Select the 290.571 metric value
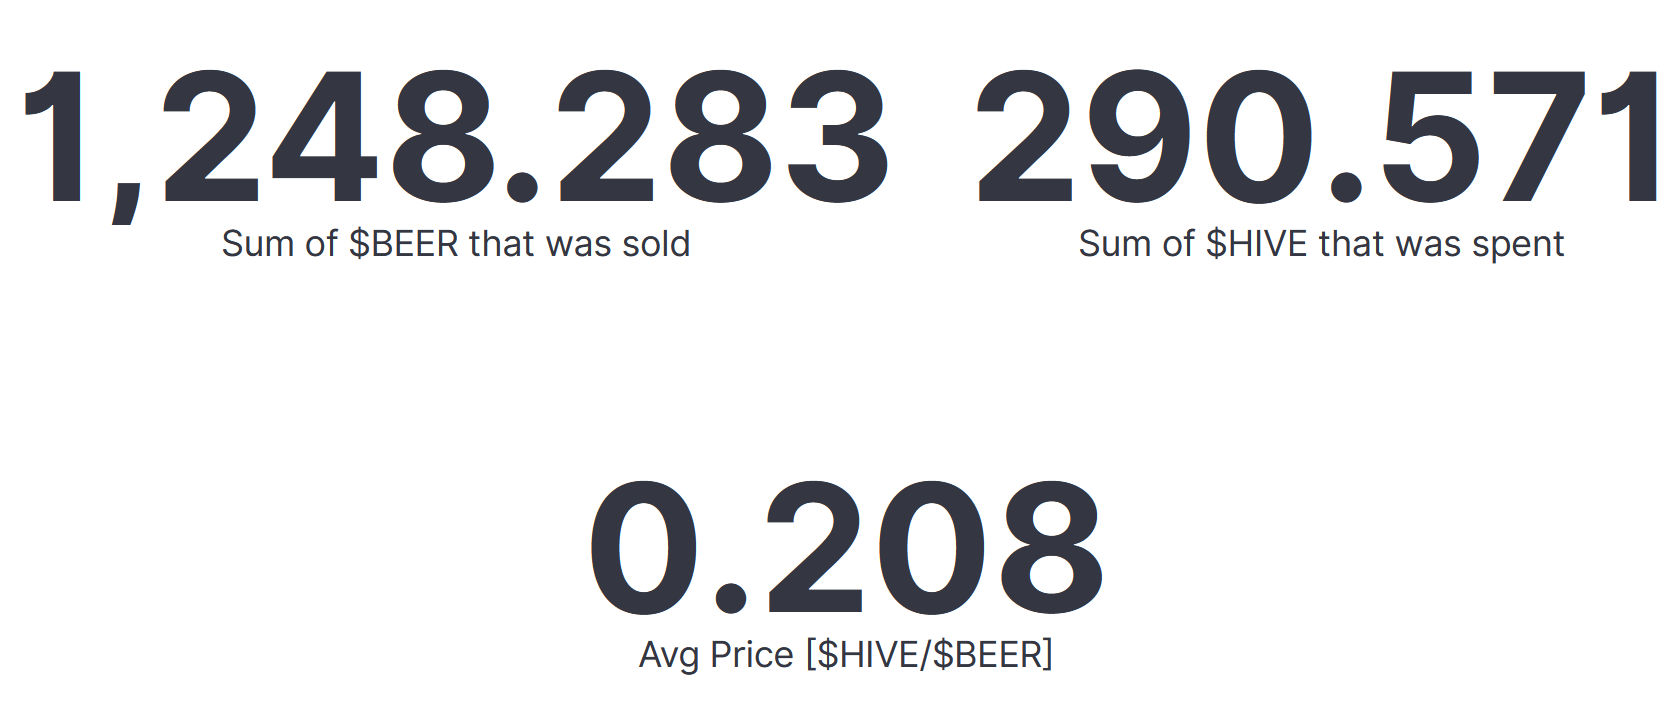Screen dimensions: 1678x717 pyautogui.click(x=1318, y=138)
